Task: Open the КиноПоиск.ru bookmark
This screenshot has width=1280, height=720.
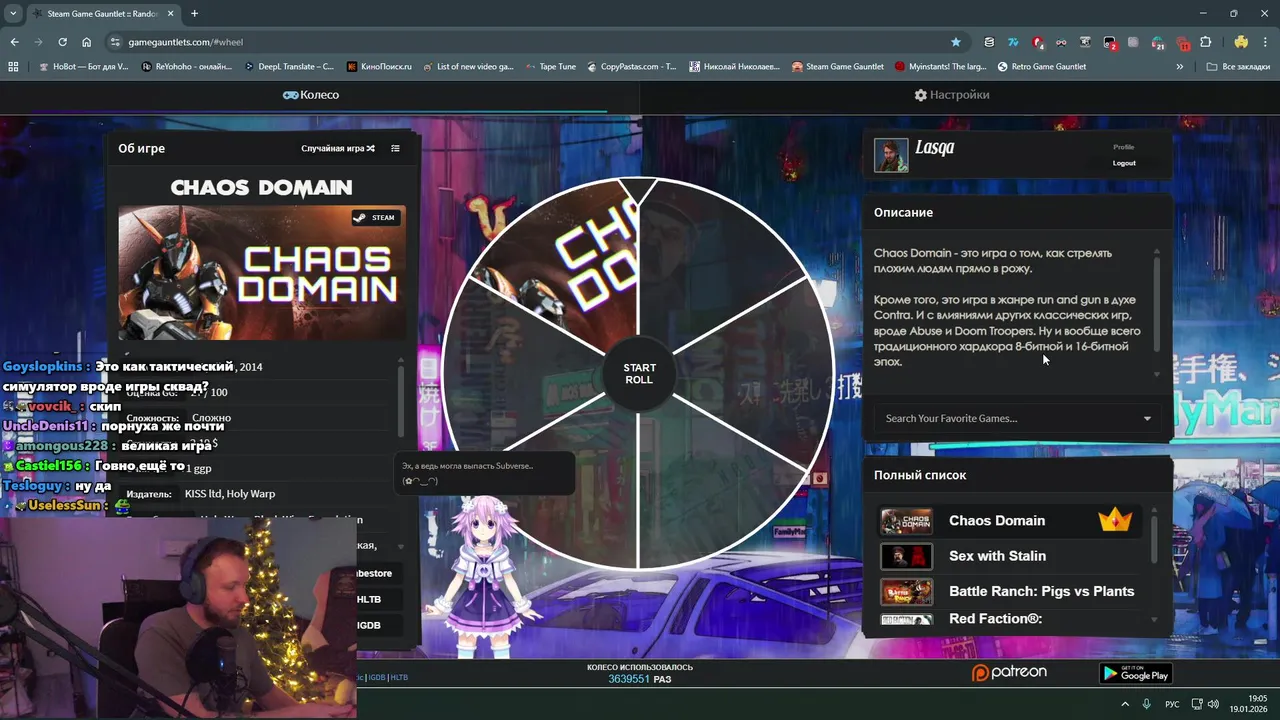Action: 380,67
